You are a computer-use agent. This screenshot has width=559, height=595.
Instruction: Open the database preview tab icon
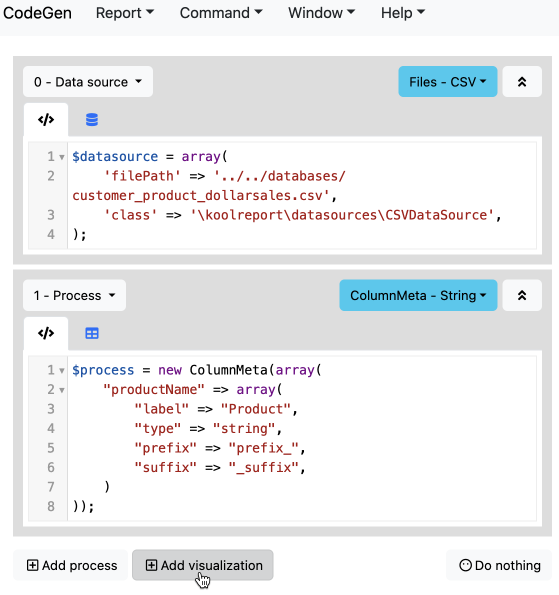(92, 120)
